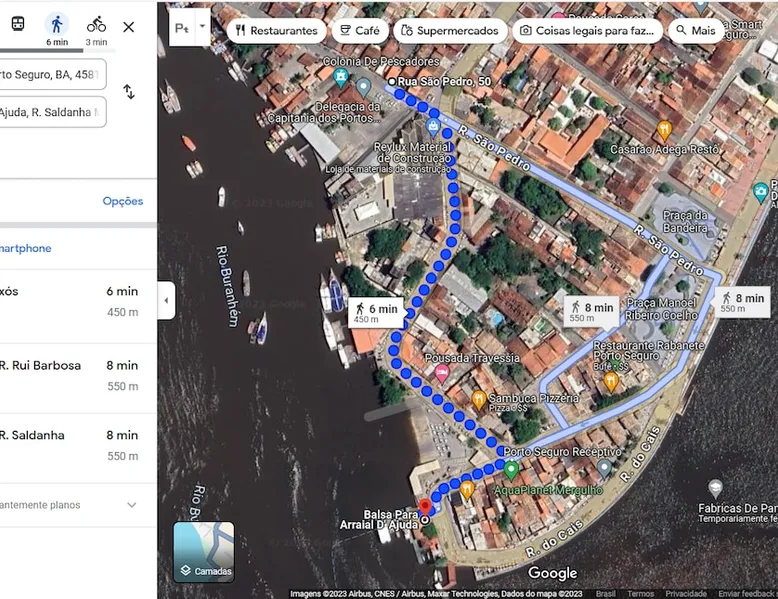Select the cycling travel mode
The height and width of the screenshot is (599, 778).
coord(96,25)
